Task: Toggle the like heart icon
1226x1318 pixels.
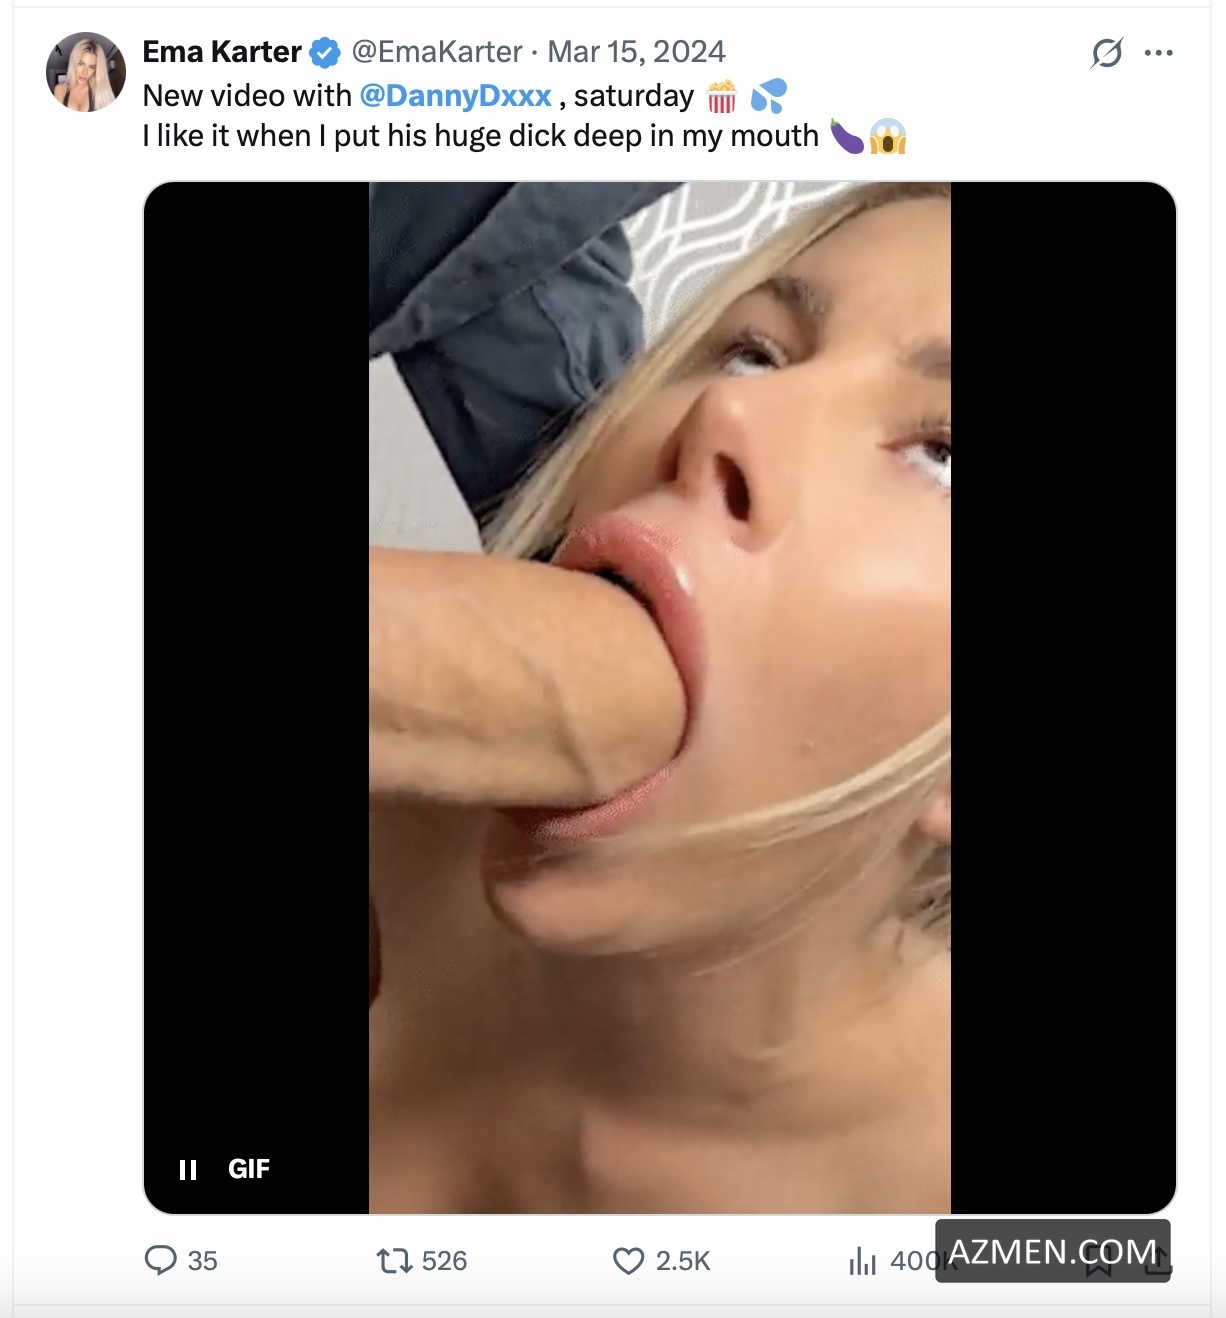Action: pyautogui.click(x=628, y=1261)
